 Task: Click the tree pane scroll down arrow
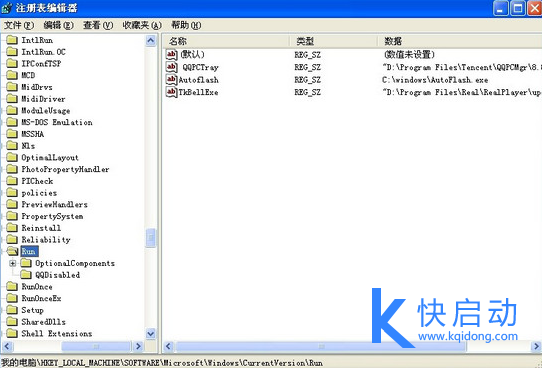point(151,334)
